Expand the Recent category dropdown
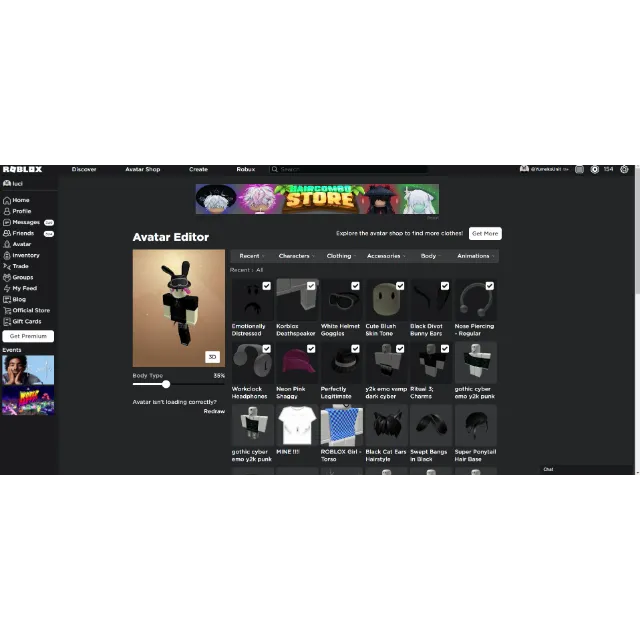The height and width of the screenshot is (640, 640). click(x=252, y=256)
